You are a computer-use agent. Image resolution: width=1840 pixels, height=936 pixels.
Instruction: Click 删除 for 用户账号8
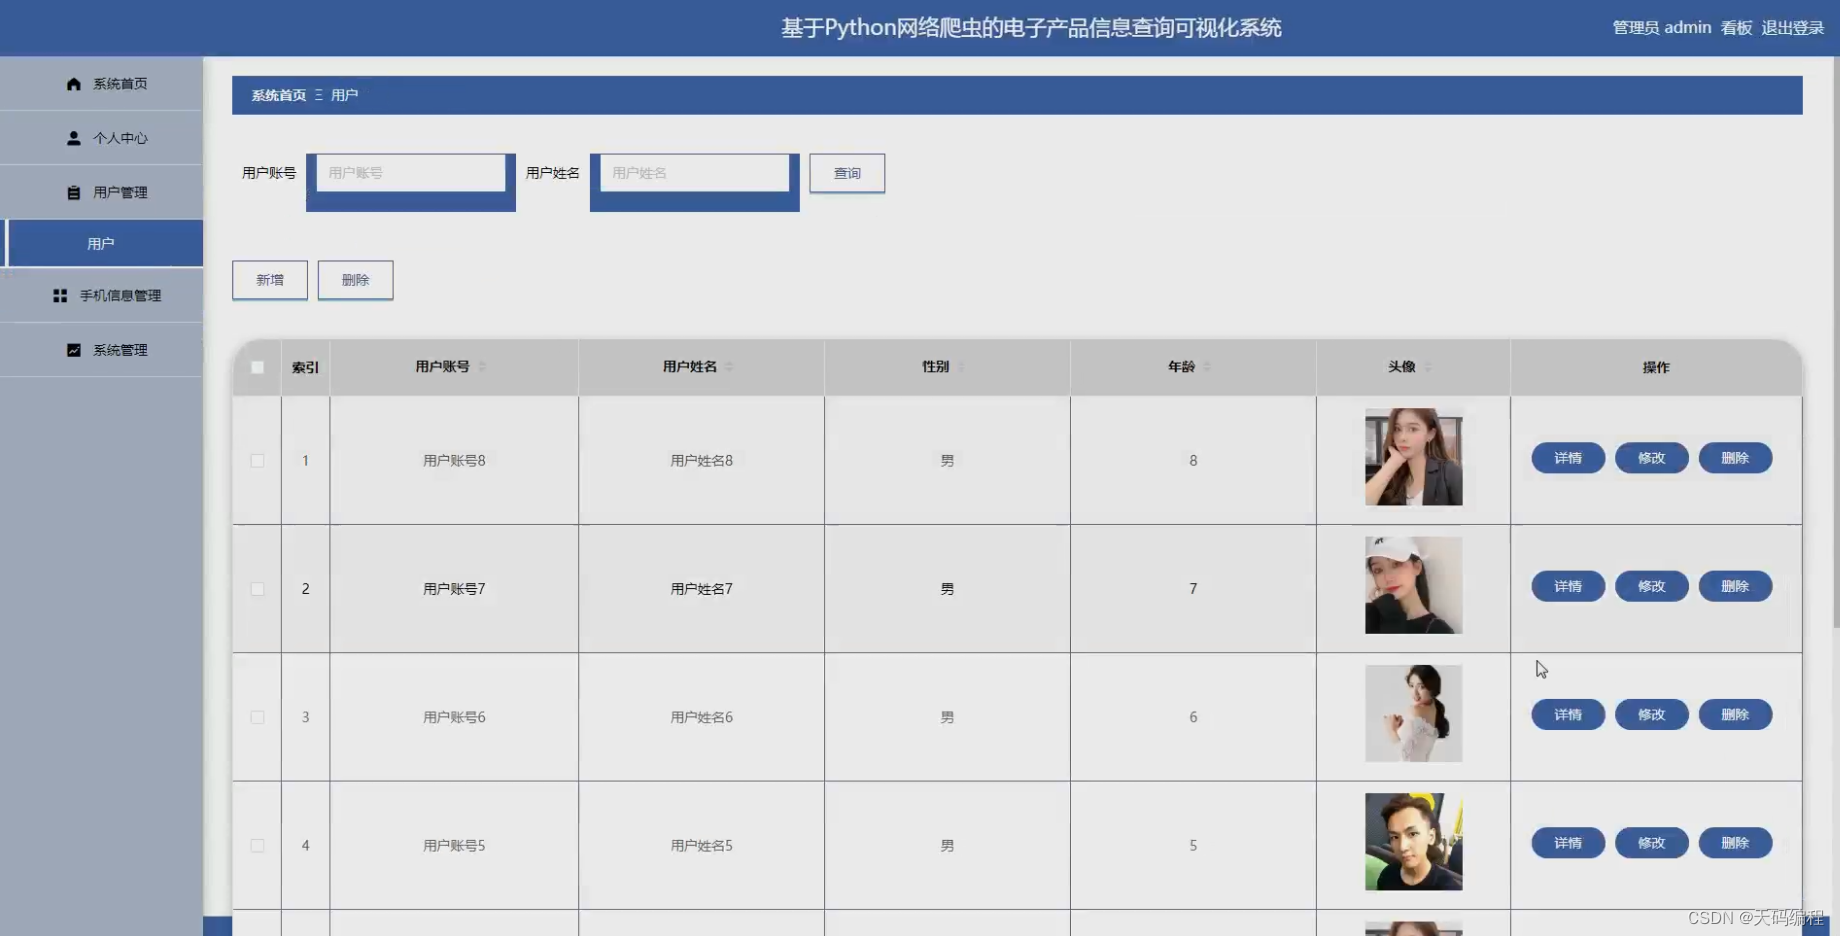(1735, 458)
